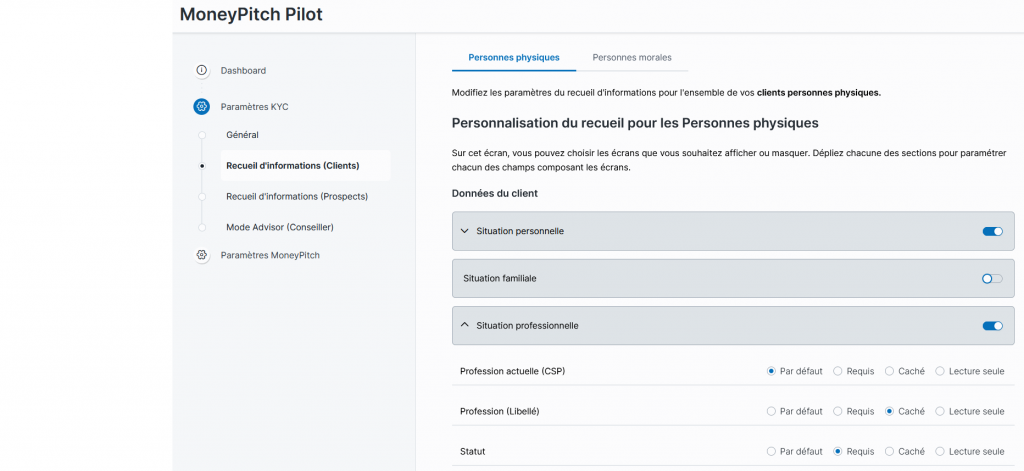Switch to the Personnes morales tab

coord(632,58)
